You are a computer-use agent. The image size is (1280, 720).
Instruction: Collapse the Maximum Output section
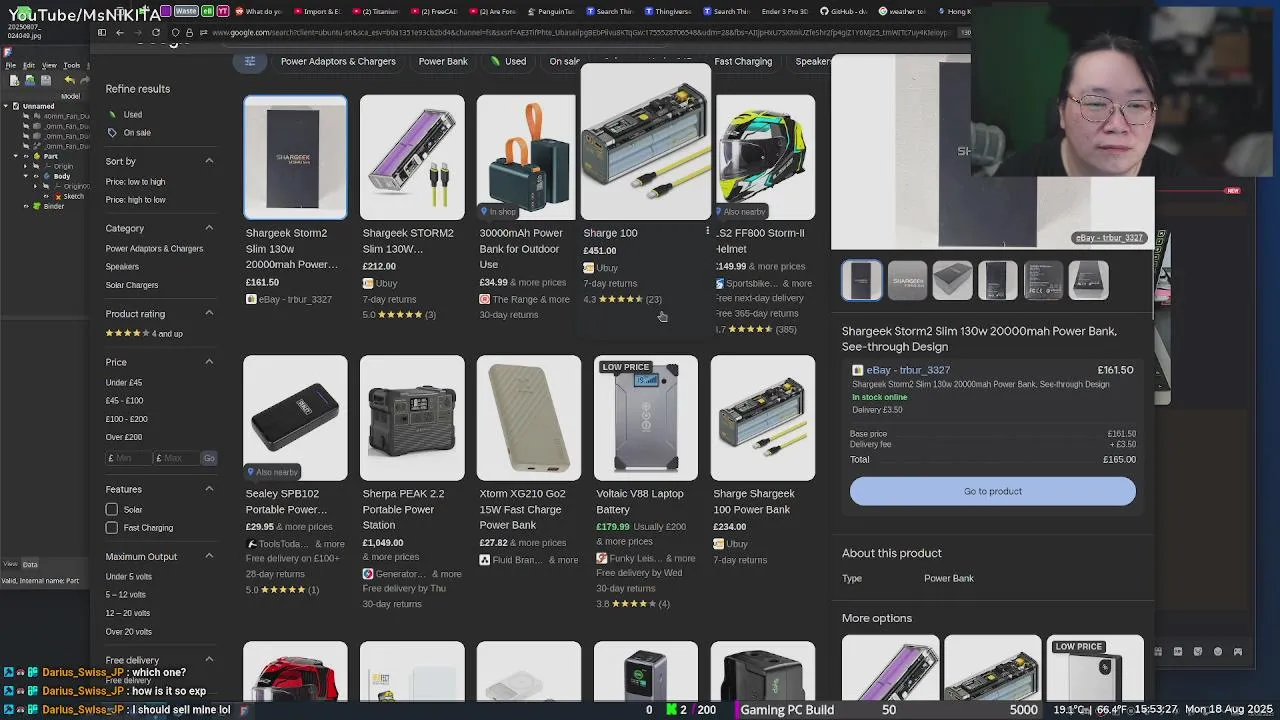(x=209, y=556)
